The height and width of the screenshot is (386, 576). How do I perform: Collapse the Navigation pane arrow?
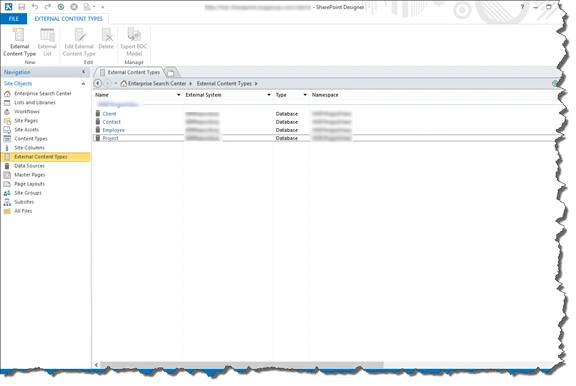click(x=84, y=72)
